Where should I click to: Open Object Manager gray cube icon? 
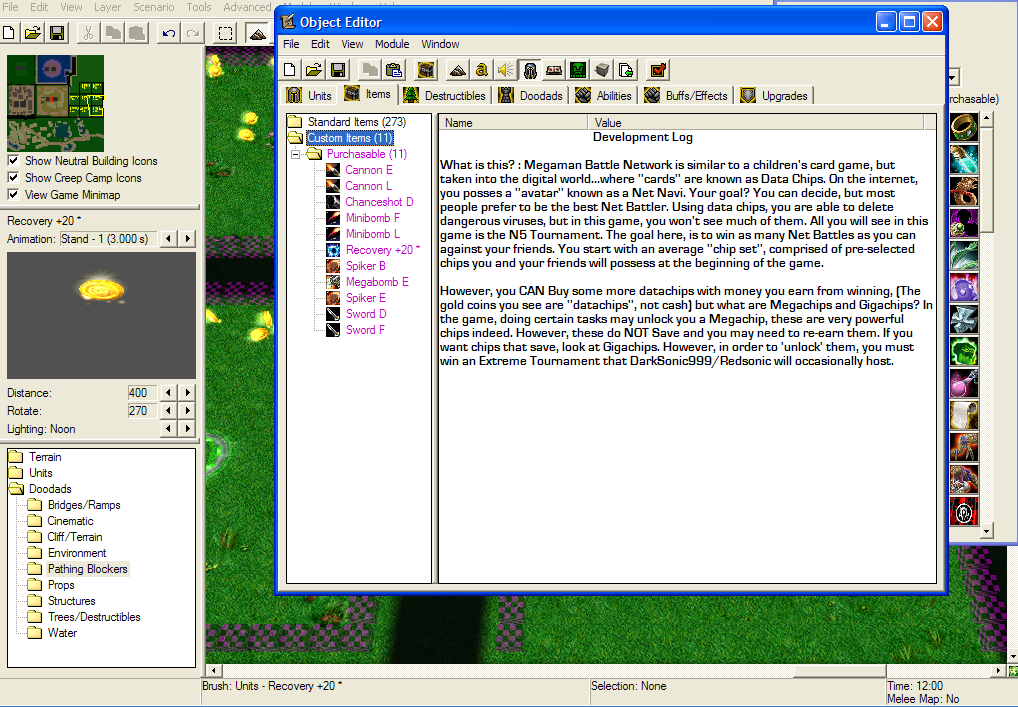pos(602,70)
